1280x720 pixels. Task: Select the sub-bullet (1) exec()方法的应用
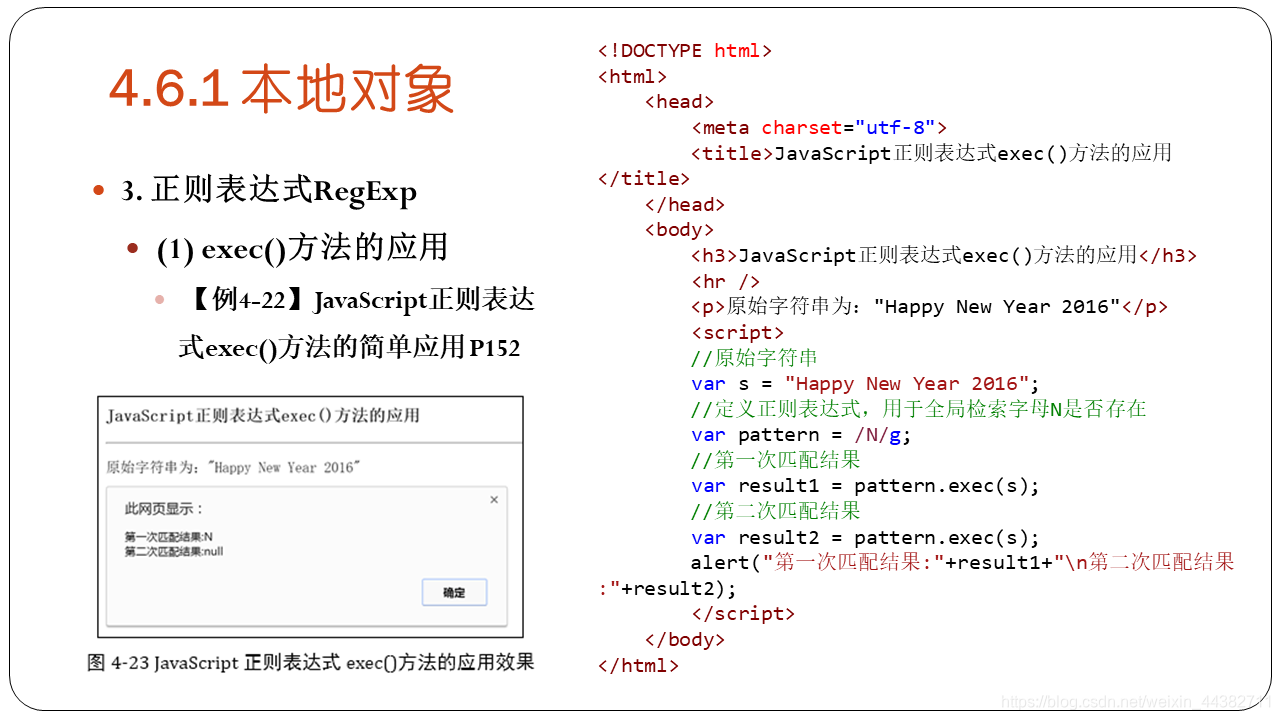coord(302,248)
